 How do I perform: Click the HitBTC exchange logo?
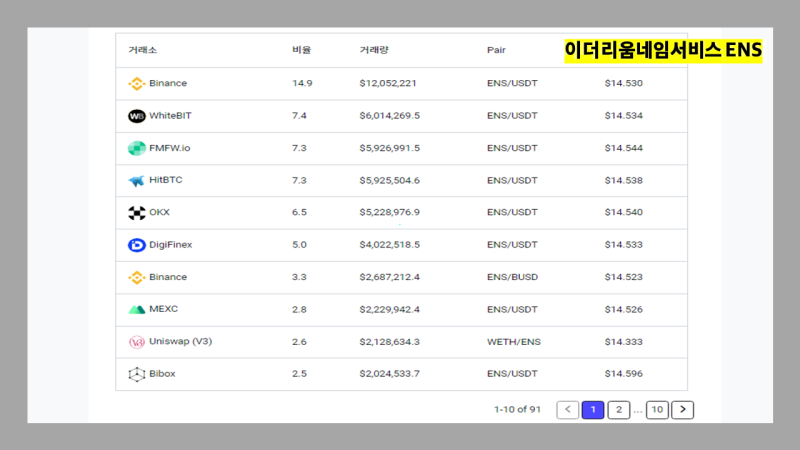[137, 181]
